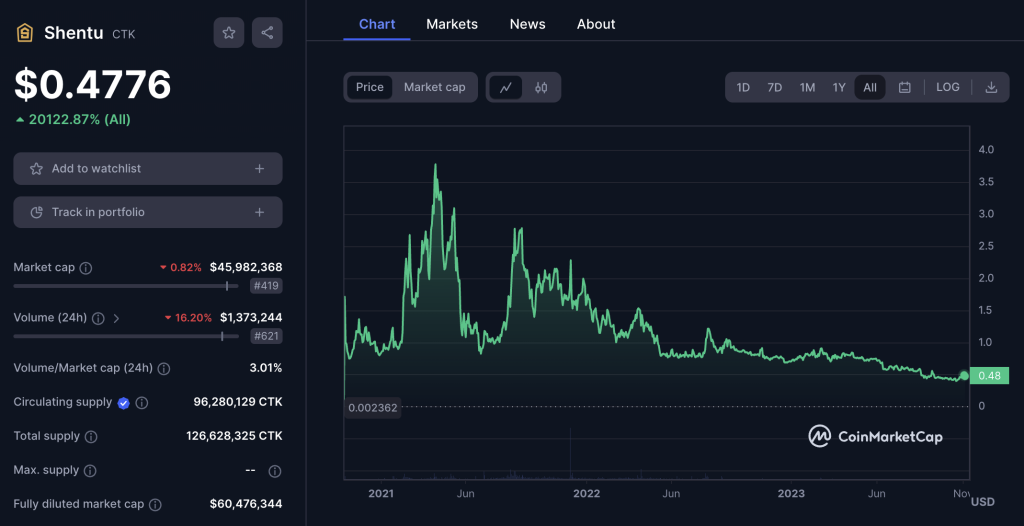The image size is (1024, 526).
Task: Add Shentu to watchlist
Action: coord(148,169)
